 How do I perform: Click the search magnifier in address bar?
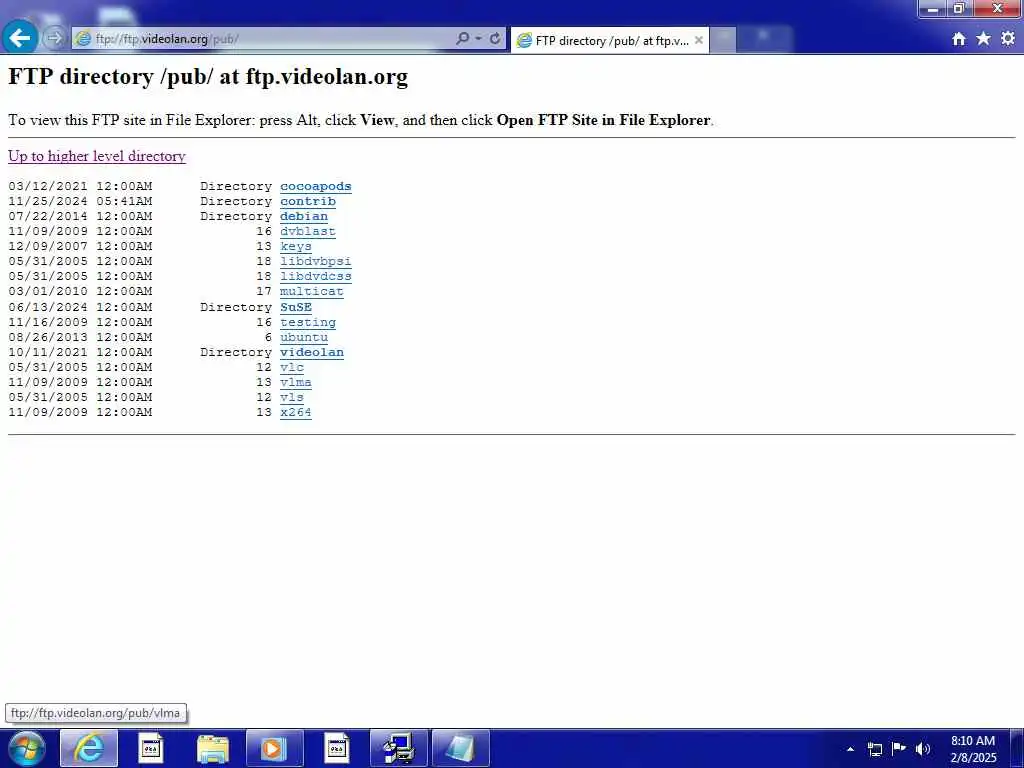[x=462, y=39]
